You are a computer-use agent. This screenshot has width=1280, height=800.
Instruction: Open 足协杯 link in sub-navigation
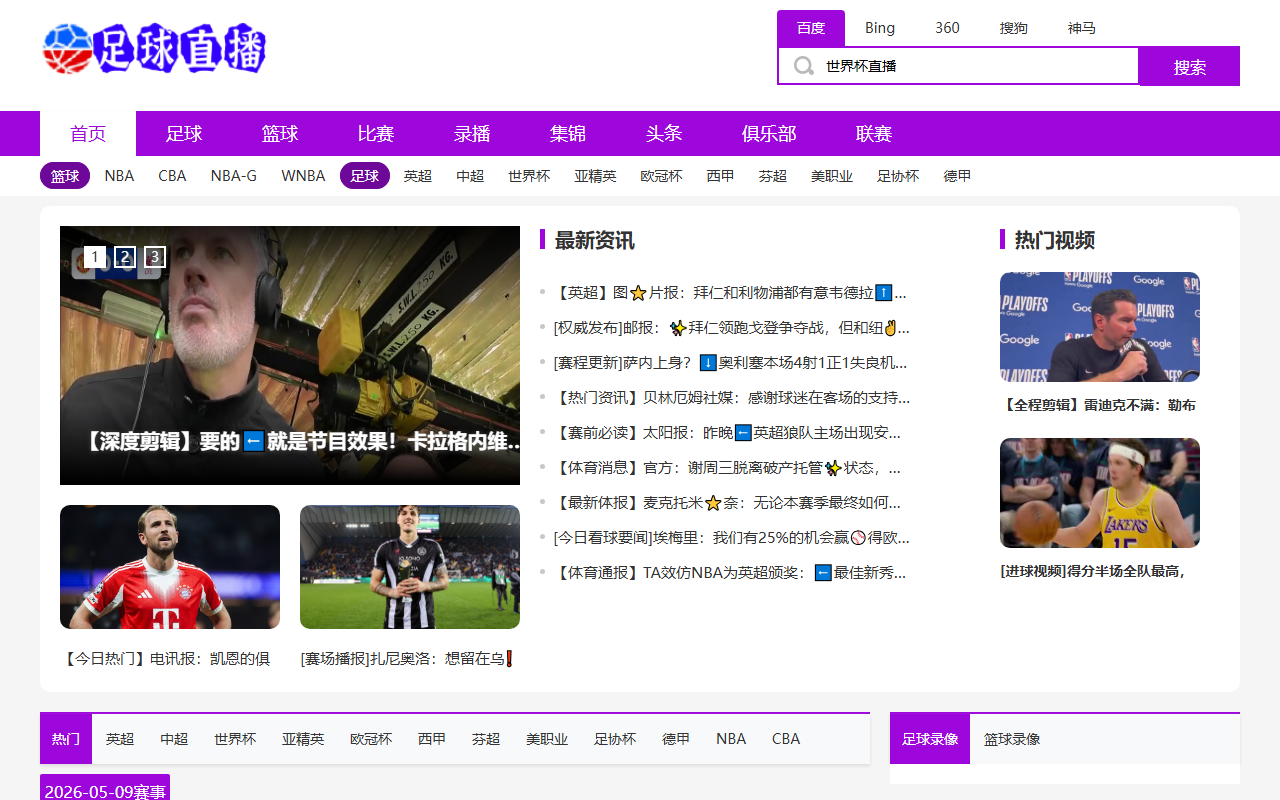(898, 176)
